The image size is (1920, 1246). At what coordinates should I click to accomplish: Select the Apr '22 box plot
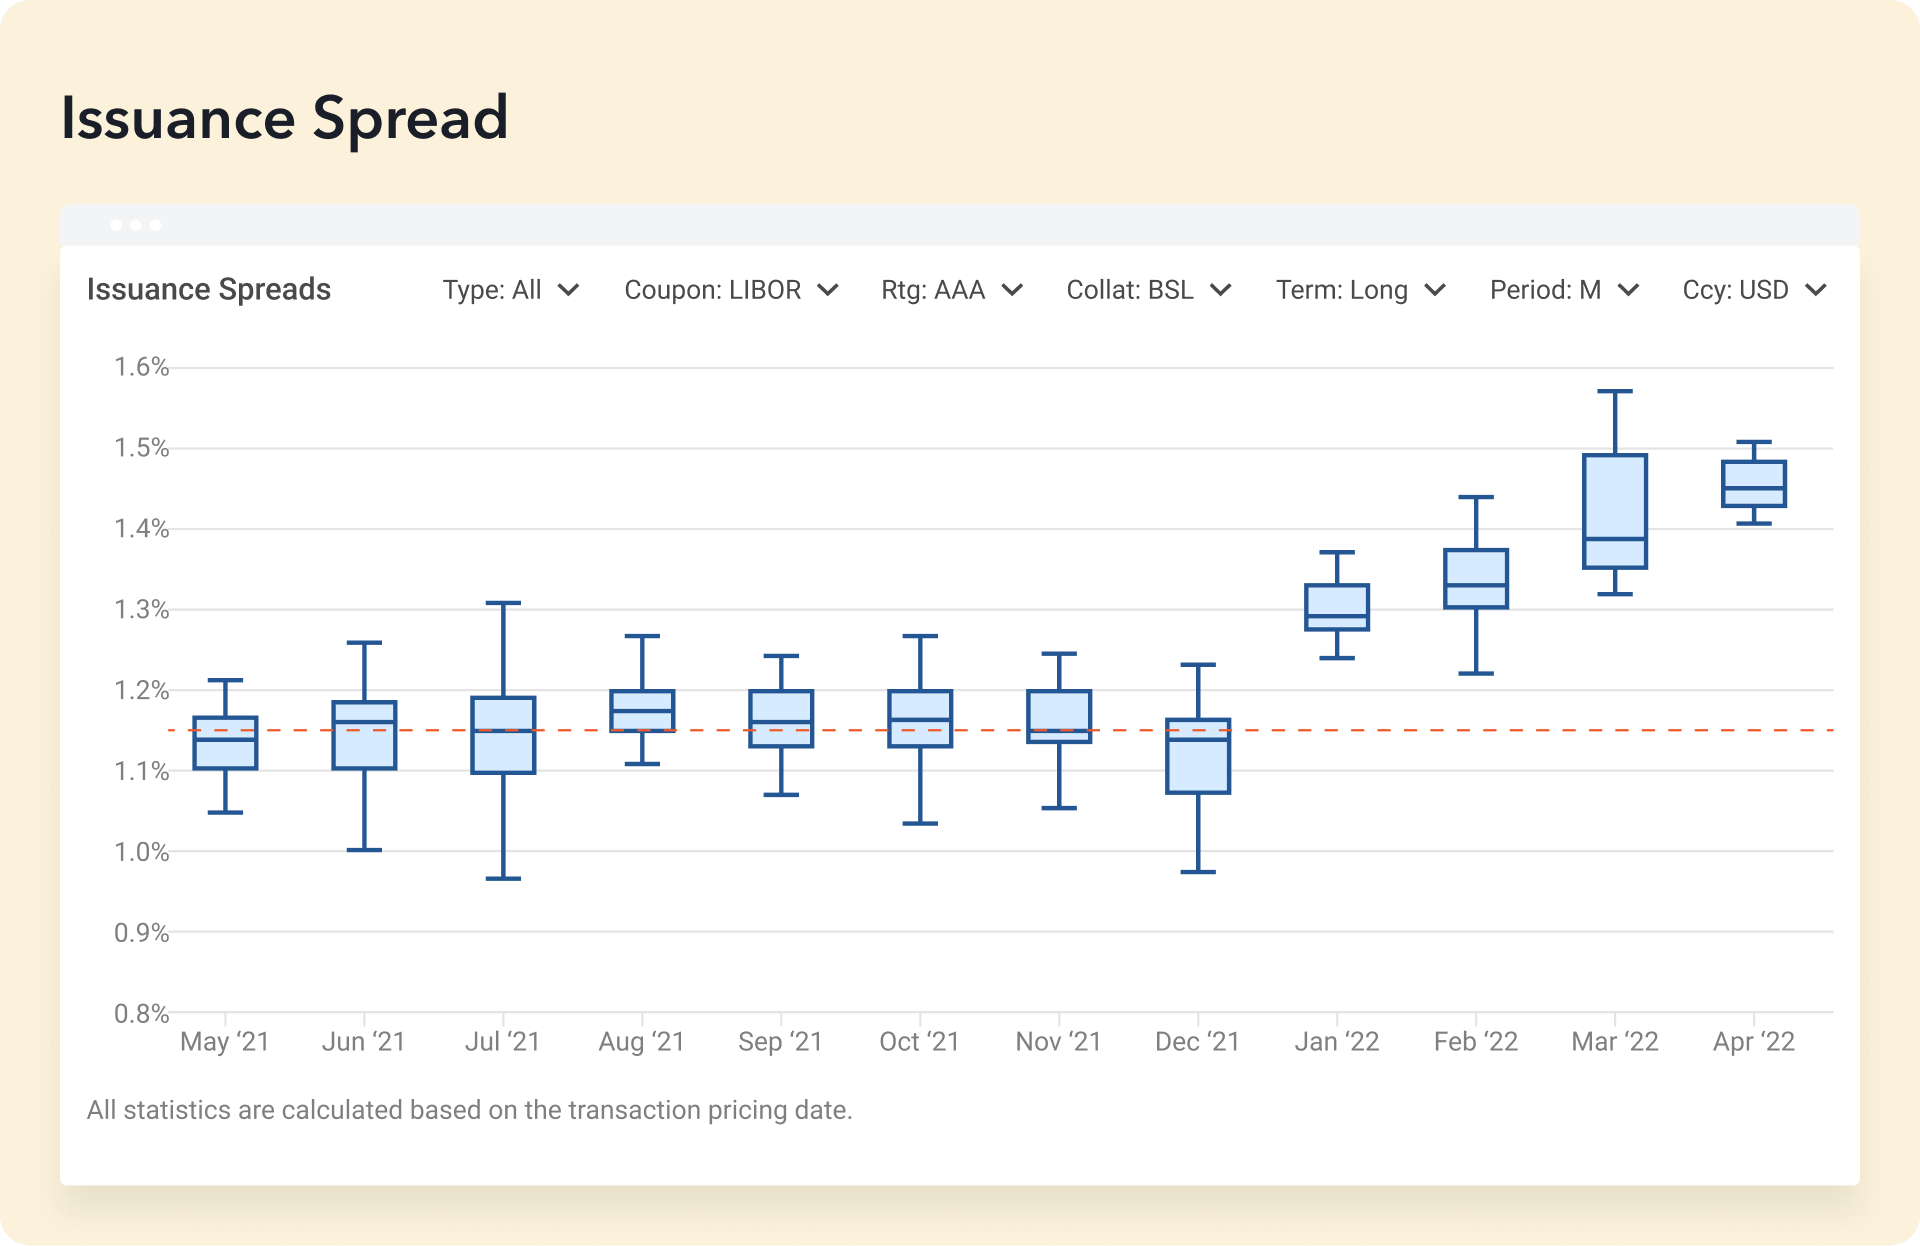pos(1754,484)
